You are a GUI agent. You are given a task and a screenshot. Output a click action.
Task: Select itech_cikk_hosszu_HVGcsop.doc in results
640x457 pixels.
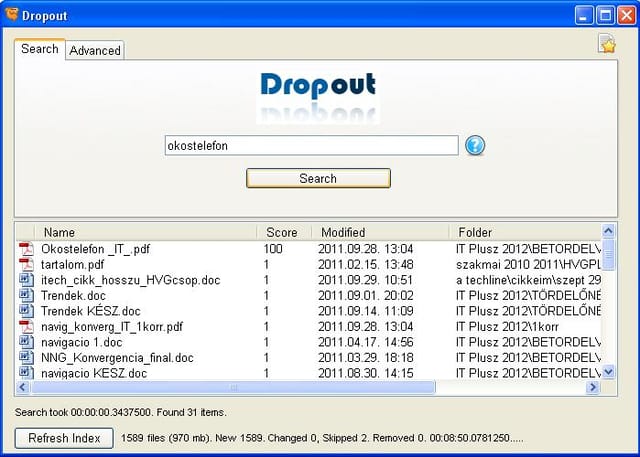(131, 280)
